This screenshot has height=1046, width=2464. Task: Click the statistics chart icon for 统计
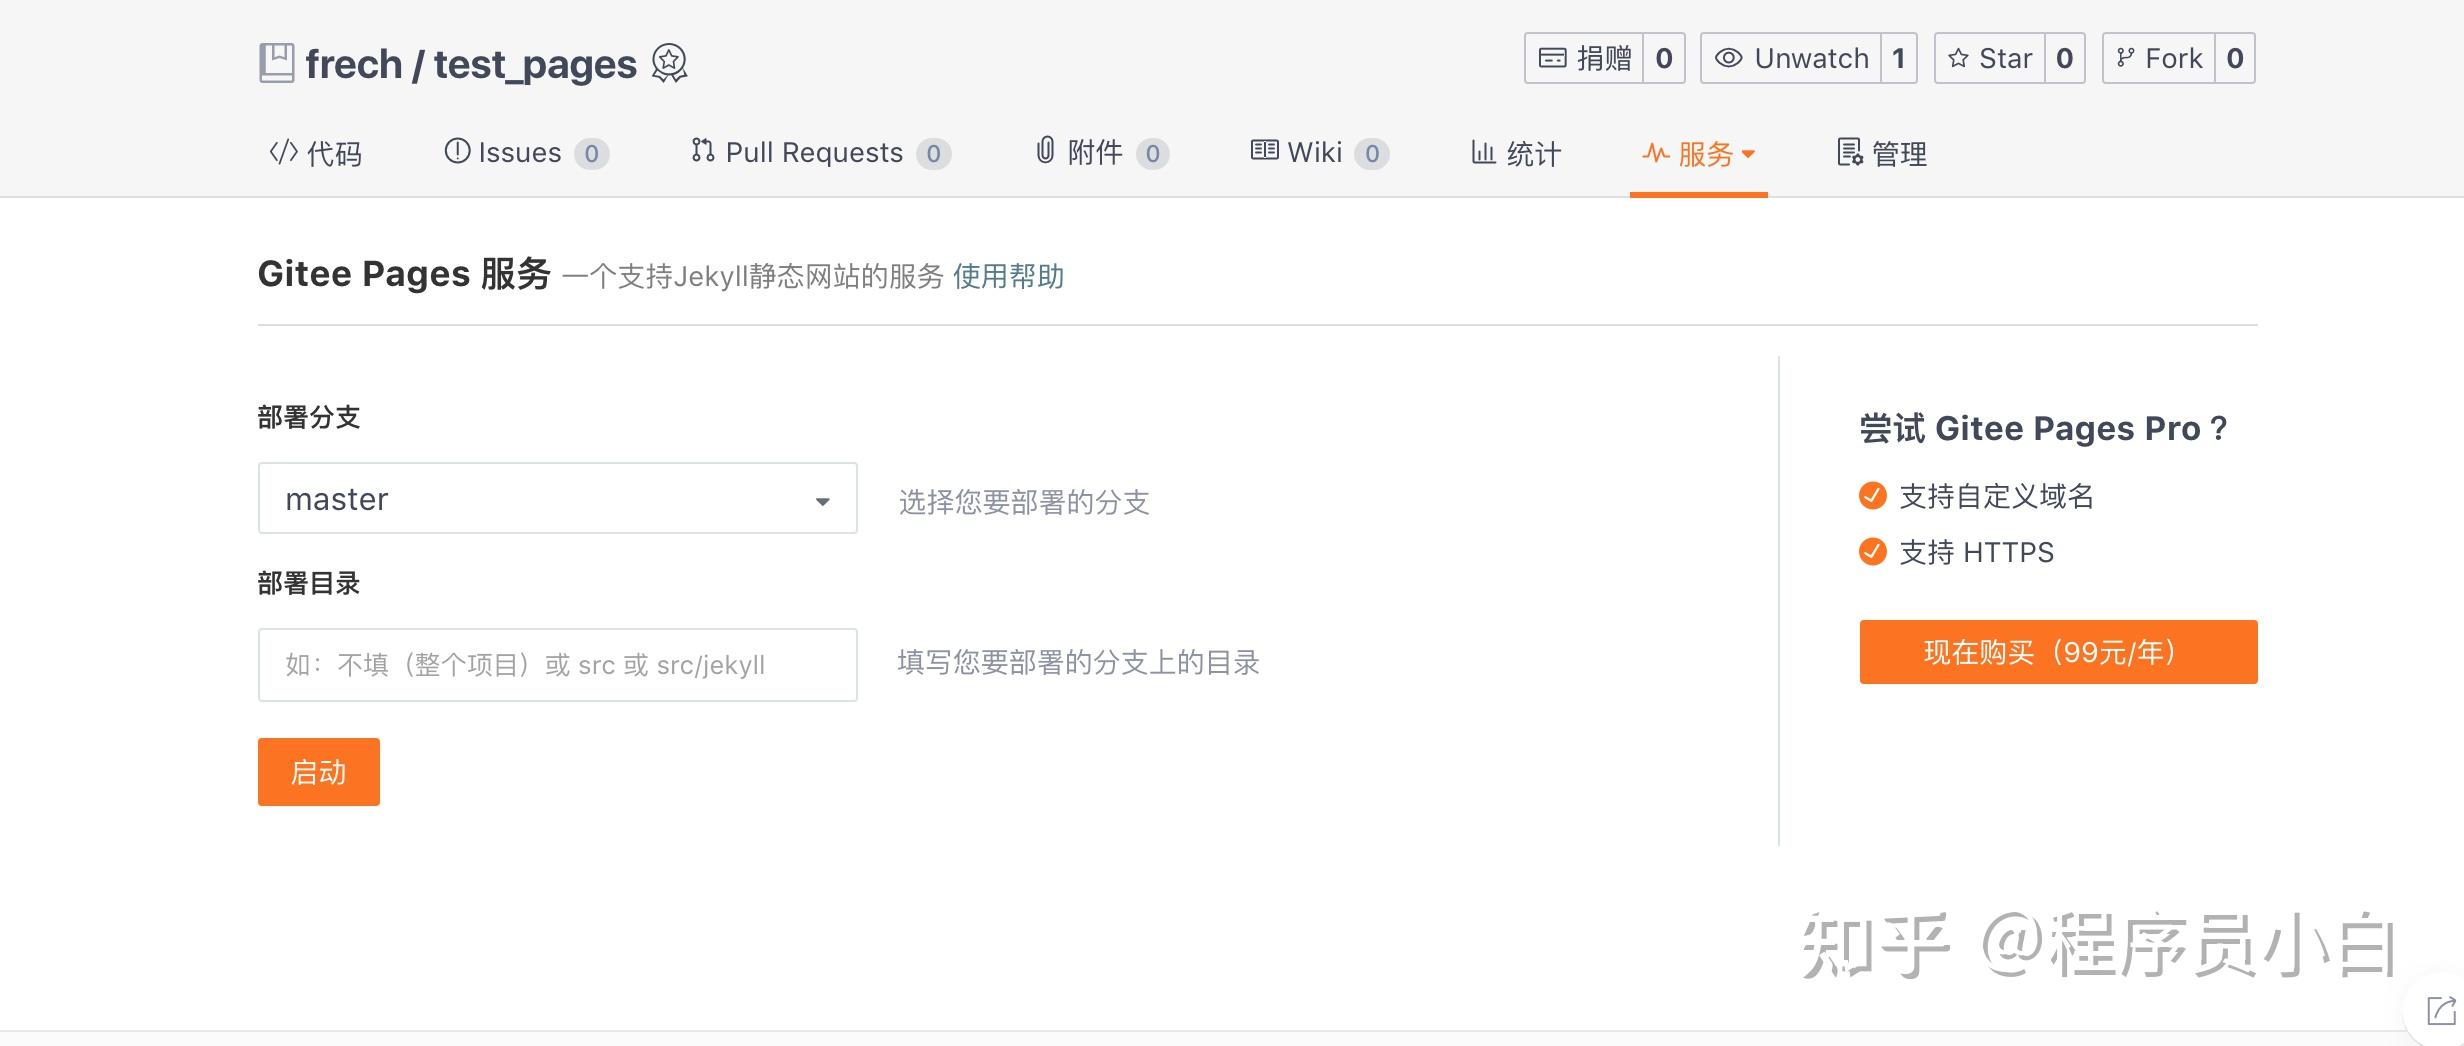[x=1484, y=152]
